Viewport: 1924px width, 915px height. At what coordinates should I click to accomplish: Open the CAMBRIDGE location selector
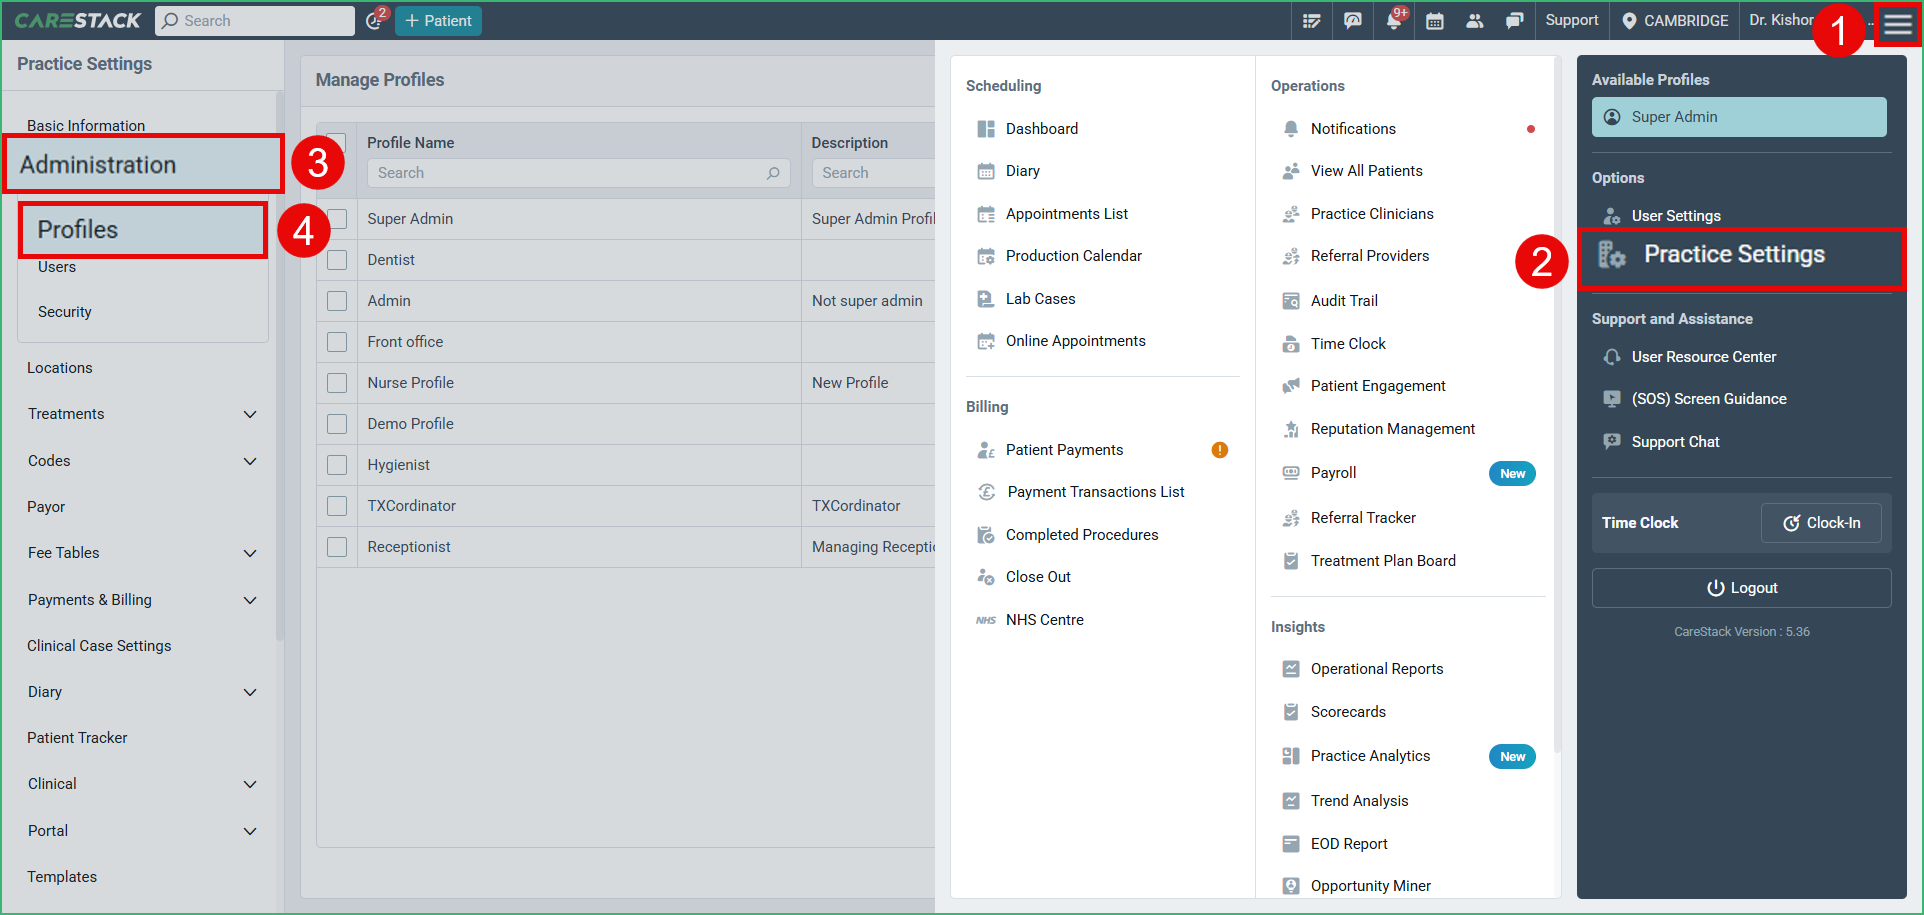1675,21
